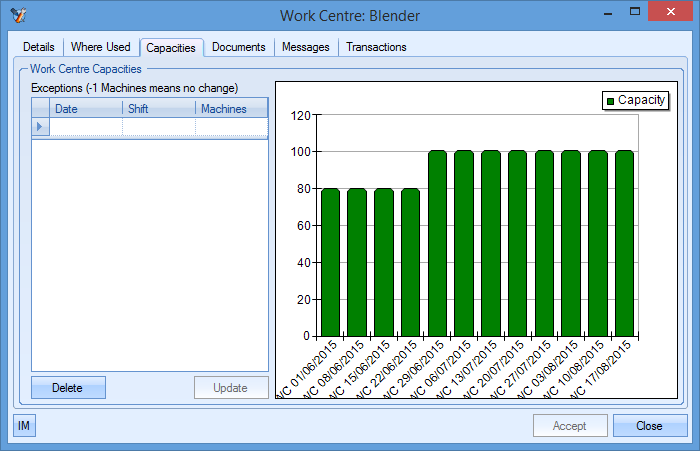700x451 pixels.
Task: Click the empty Shift cell in first row
Action: pyautogui.click(x=159, y=127)
